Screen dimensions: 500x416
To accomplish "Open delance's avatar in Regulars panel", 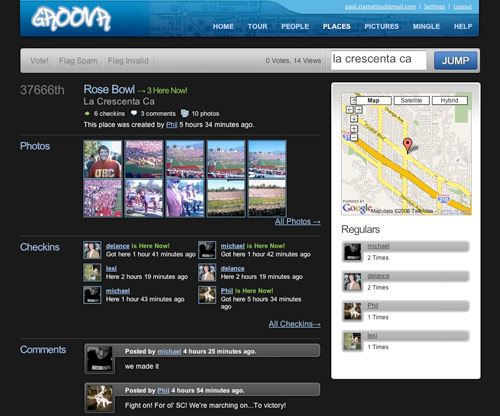I will 352,282.
